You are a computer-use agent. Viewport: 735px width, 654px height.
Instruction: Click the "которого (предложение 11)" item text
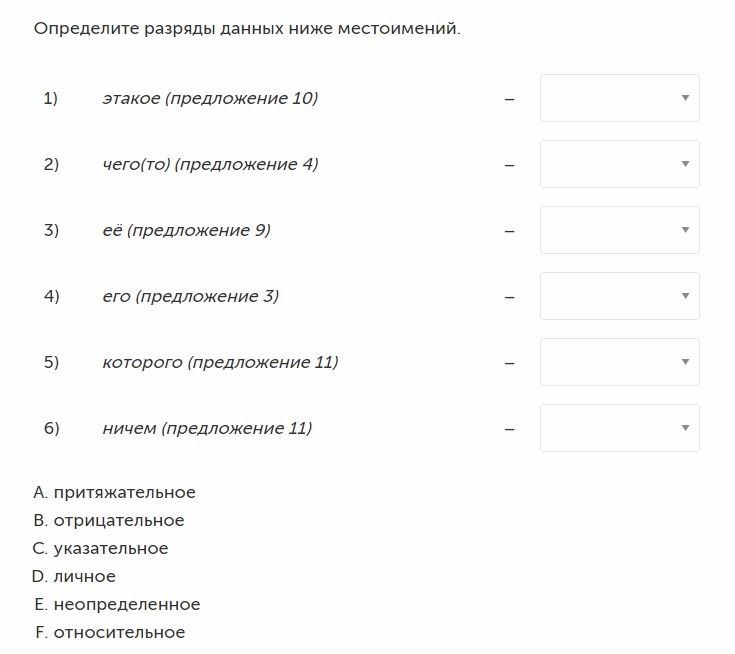coord(220,362)
